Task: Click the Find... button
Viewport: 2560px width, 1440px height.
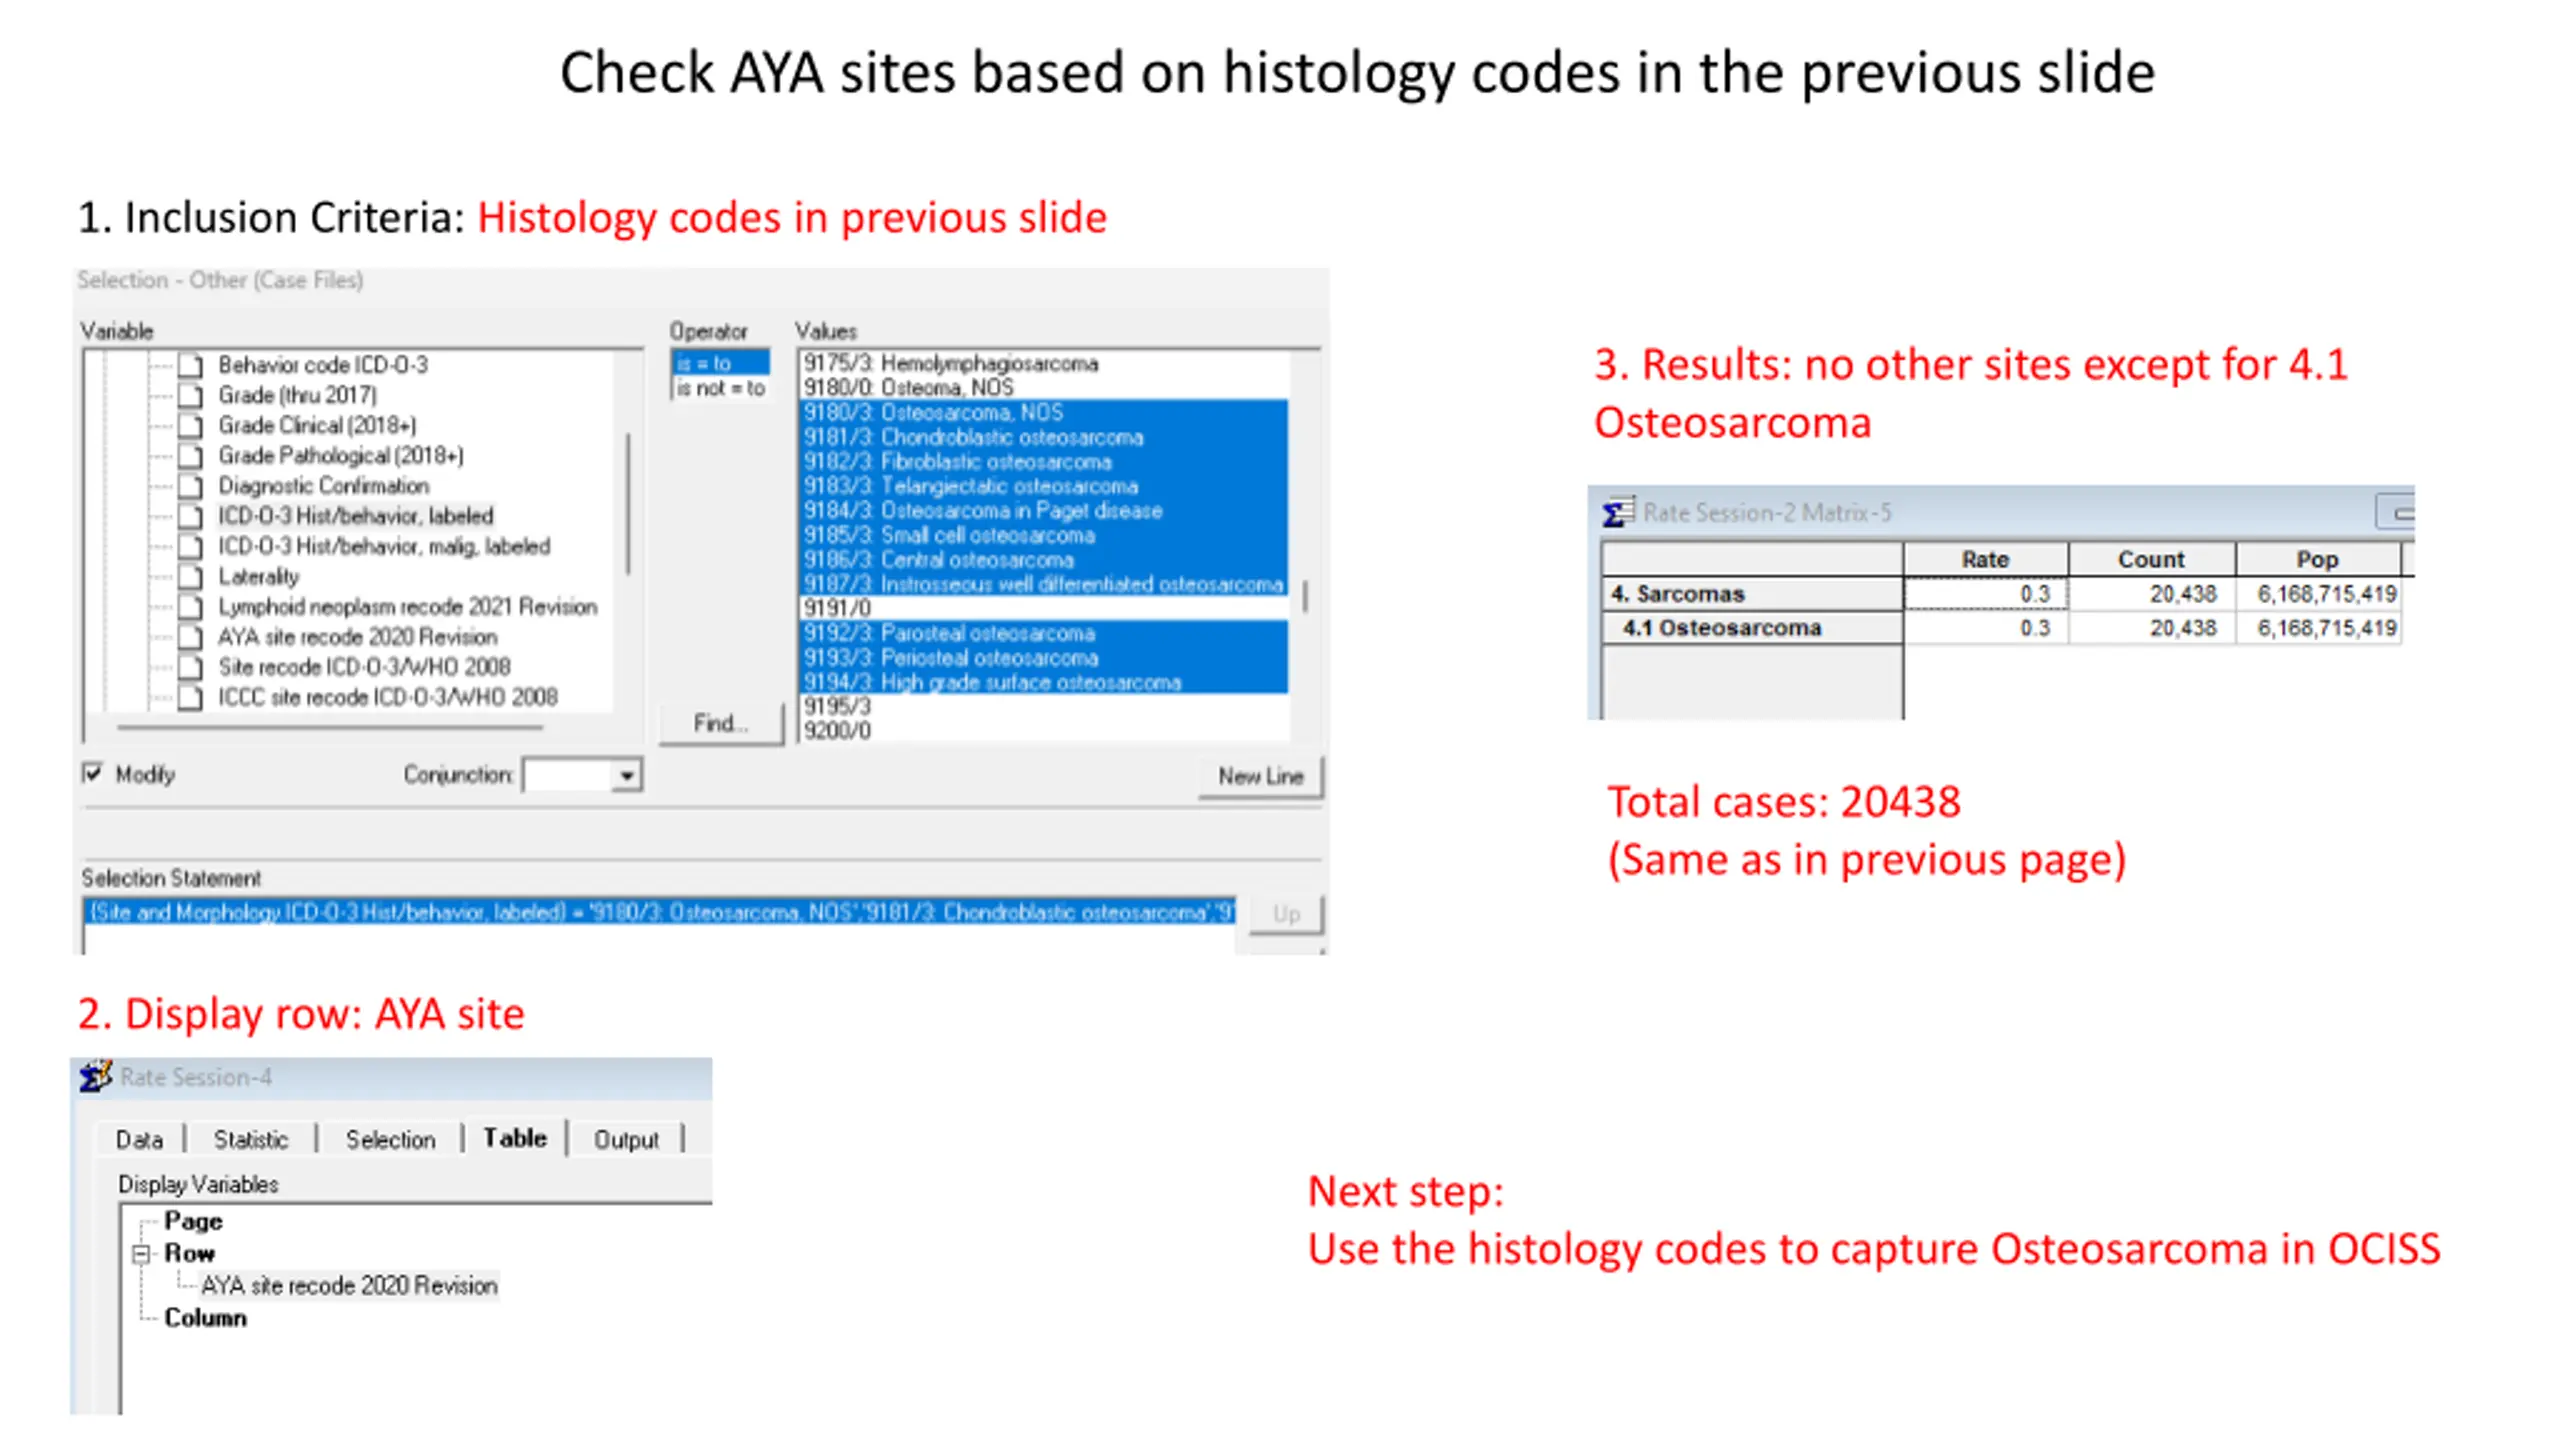Action: point(720,723)
